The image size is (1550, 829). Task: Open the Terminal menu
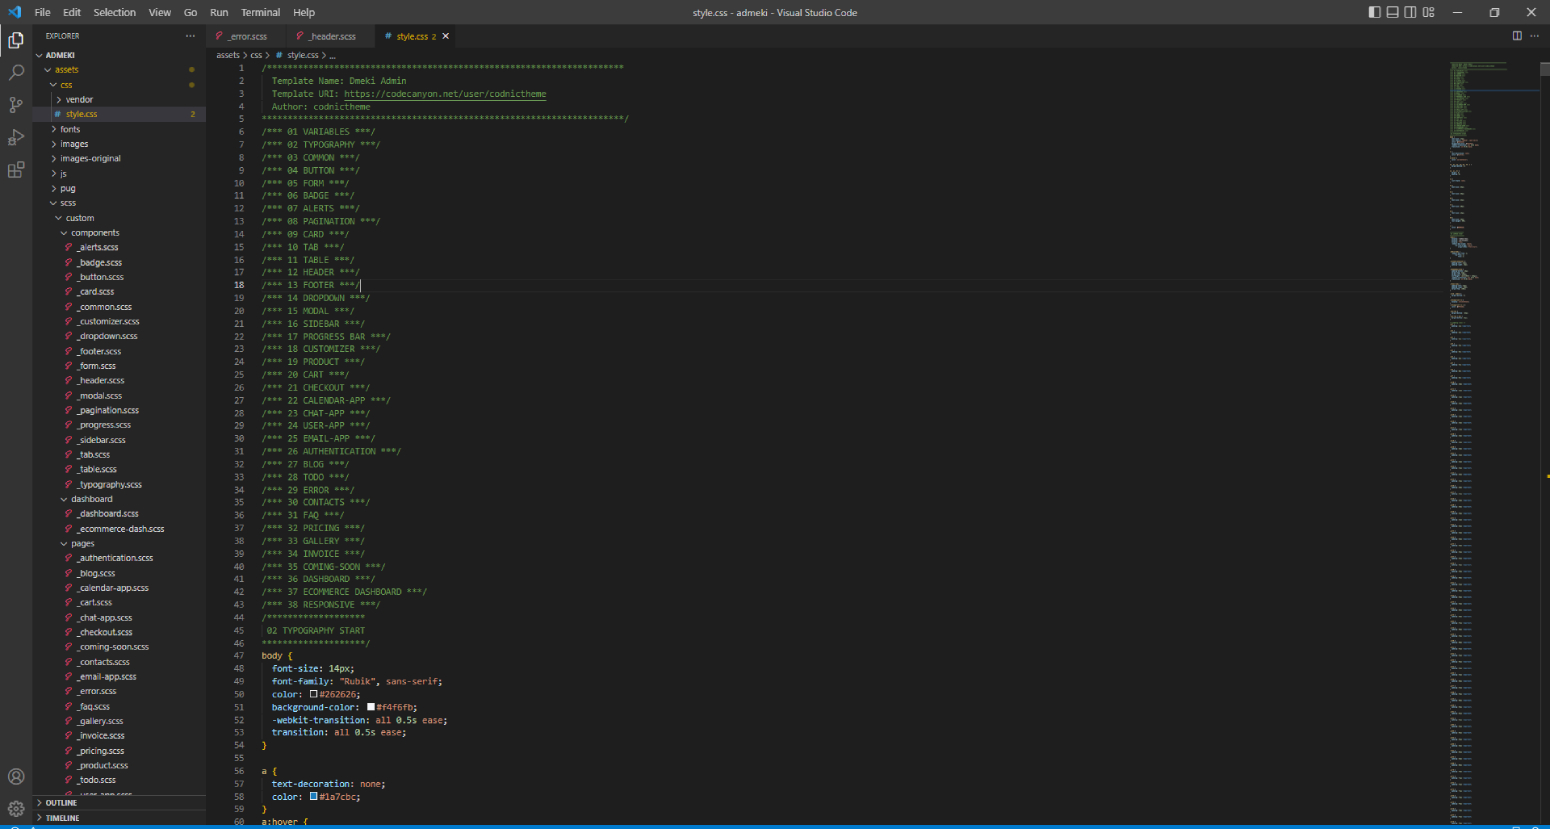(x=260, y=13)
